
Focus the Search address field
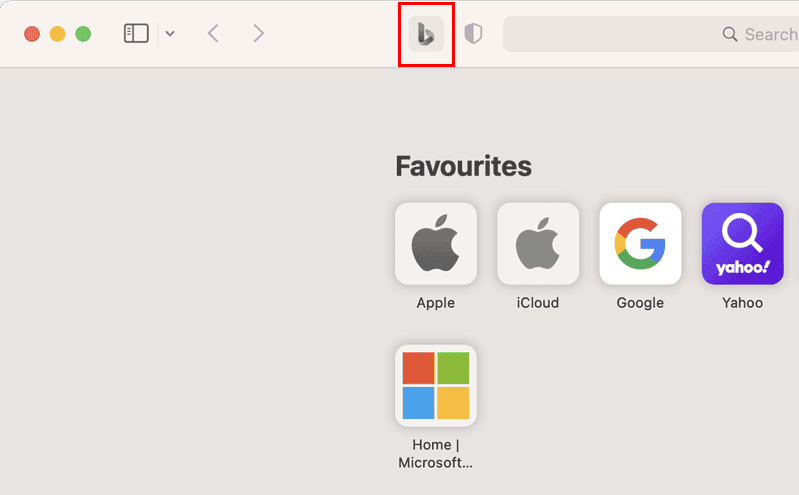tap(651, 34)
